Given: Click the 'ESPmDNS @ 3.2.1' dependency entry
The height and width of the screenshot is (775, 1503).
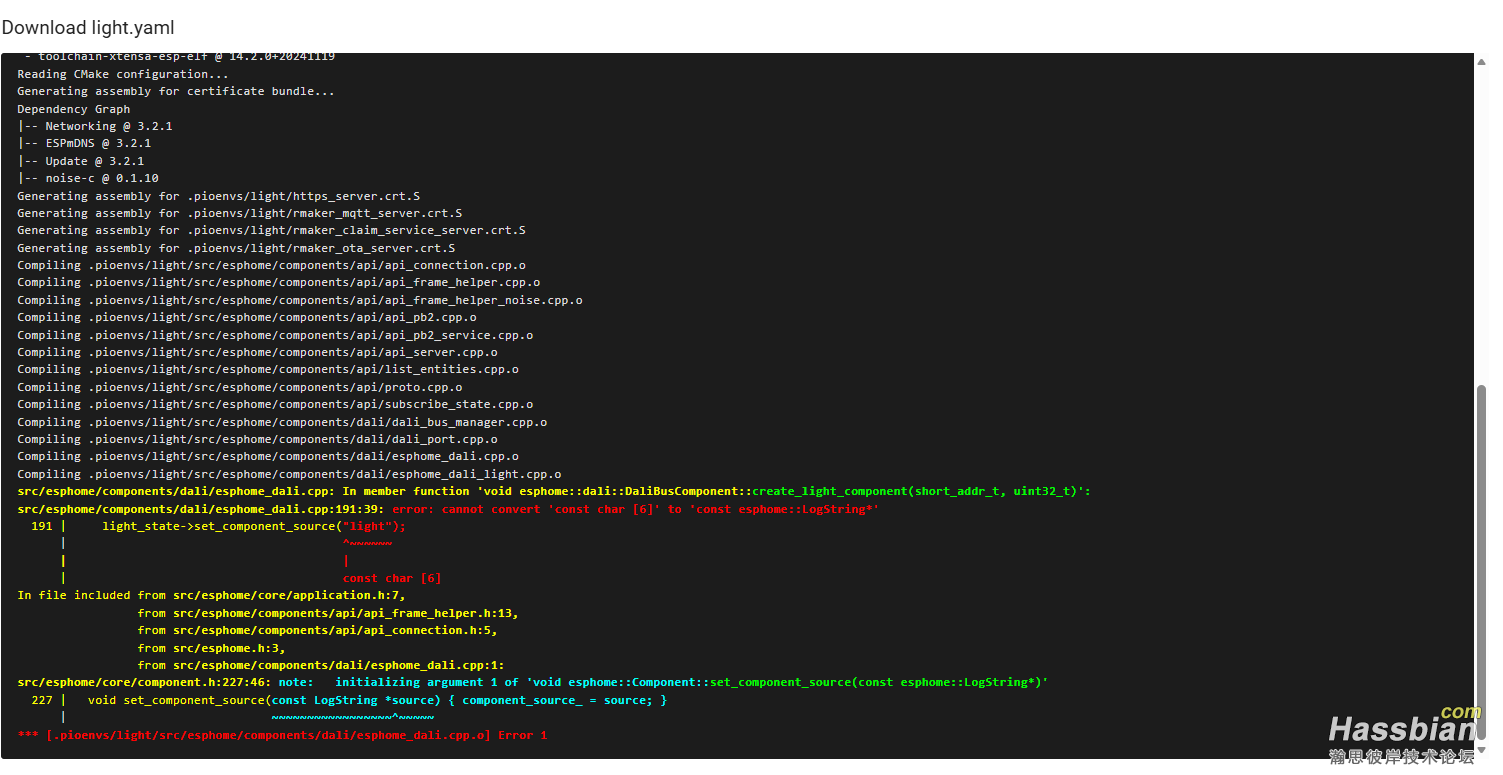Looking at the screenshot, I should pyautogui.click(x=91, y=143).
